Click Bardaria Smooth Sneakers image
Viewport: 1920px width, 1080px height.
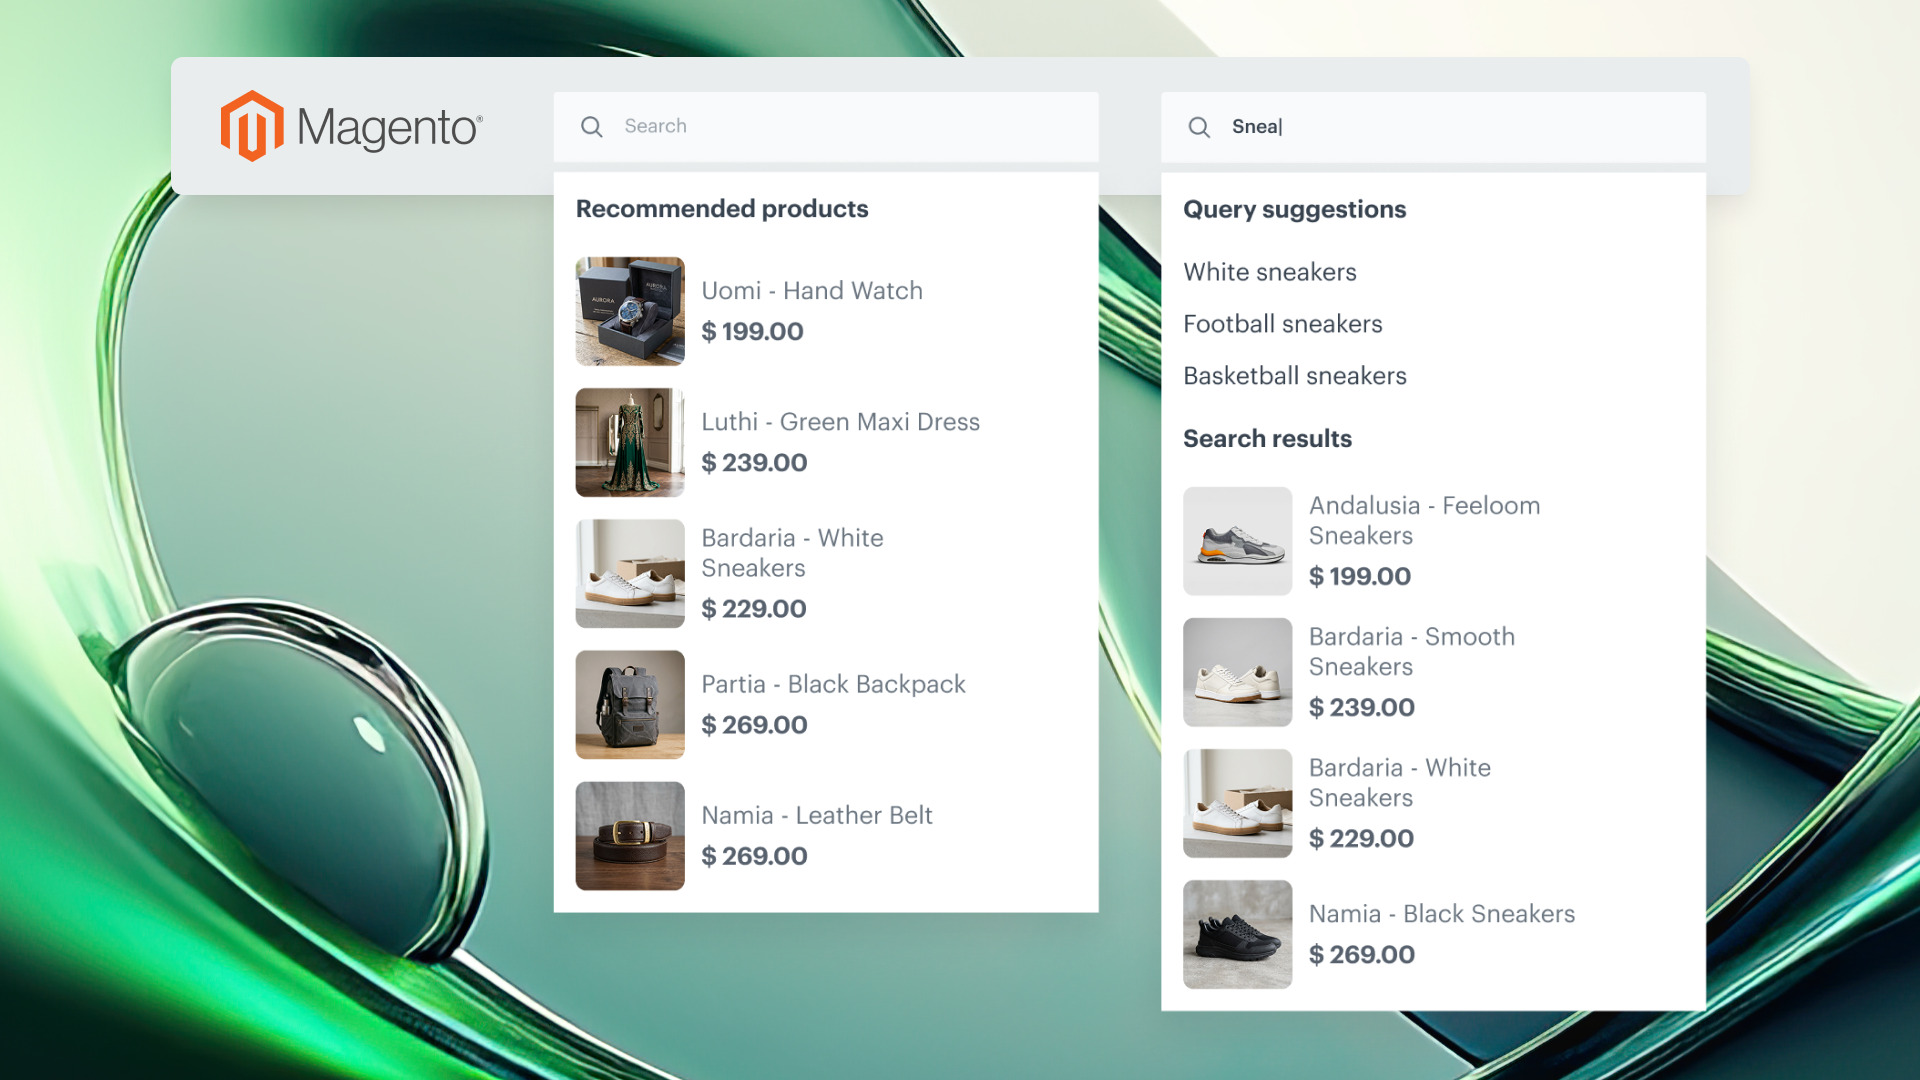coord(1237,672)
